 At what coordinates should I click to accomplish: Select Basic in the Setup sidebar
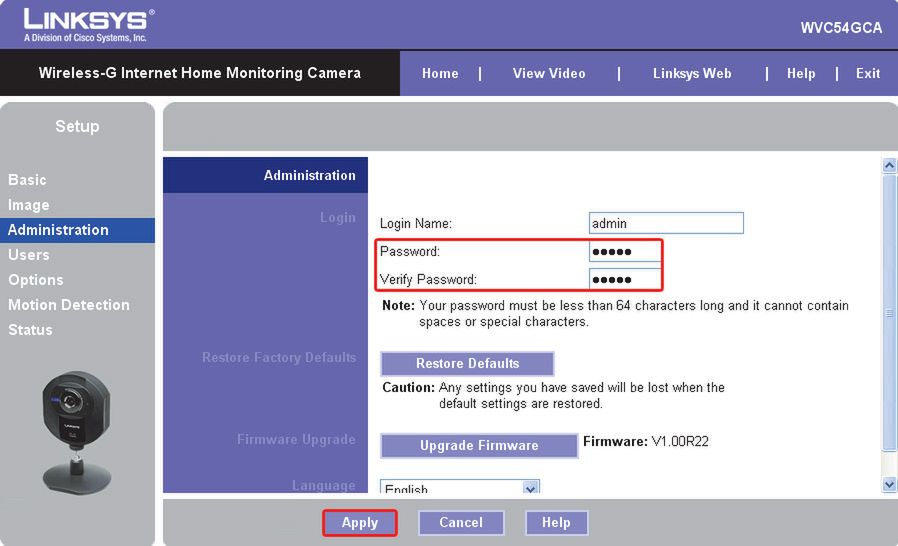27,180
